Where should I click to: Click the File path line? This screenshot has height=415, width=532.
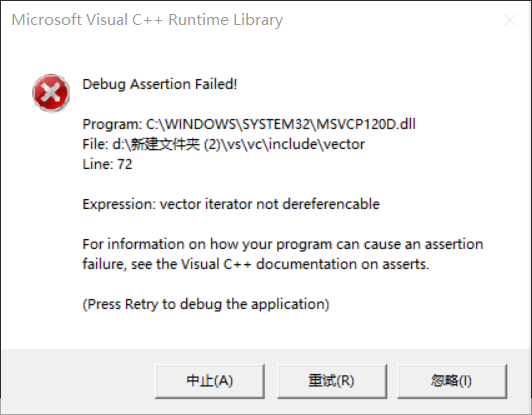224,144
